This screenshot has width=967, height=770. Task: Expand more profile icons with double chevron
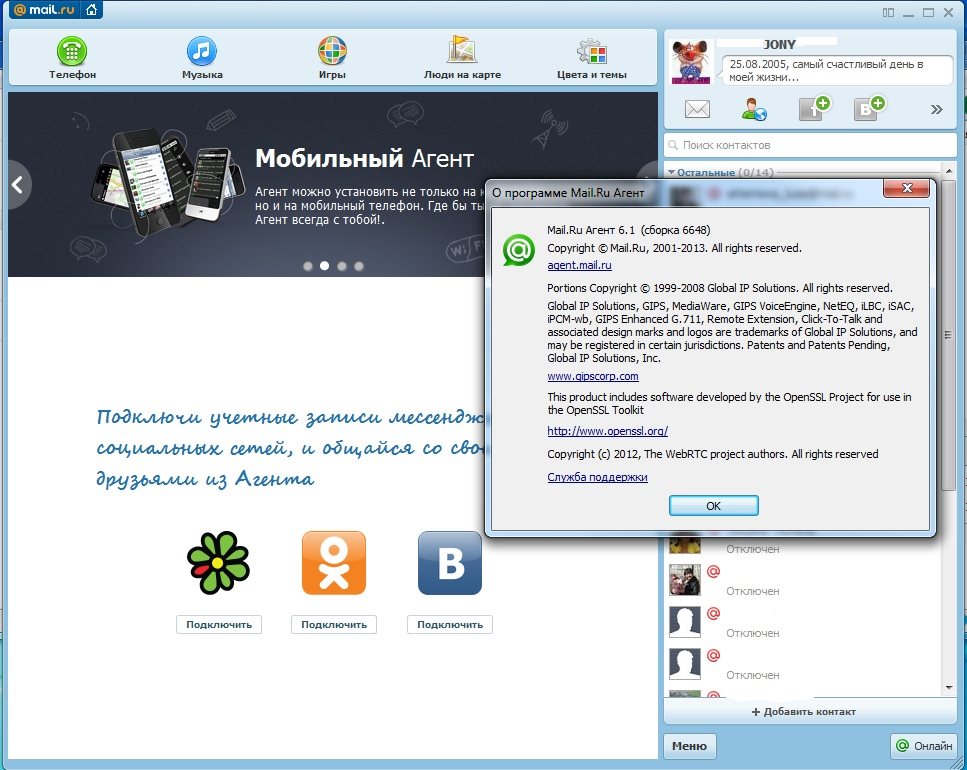click(x=937, y=110)
